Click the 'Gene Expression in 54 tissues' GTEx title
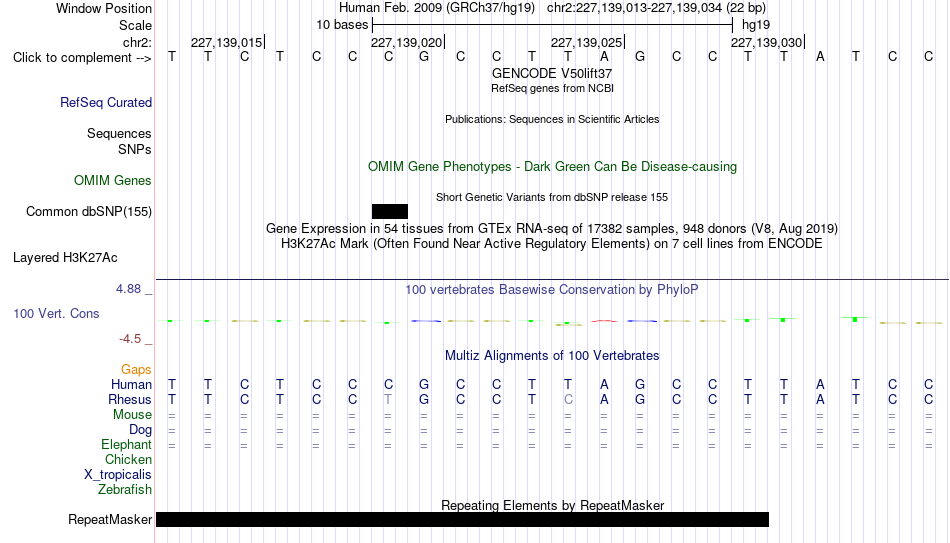This screenshot has width=950, height=543. coord(552,228)
